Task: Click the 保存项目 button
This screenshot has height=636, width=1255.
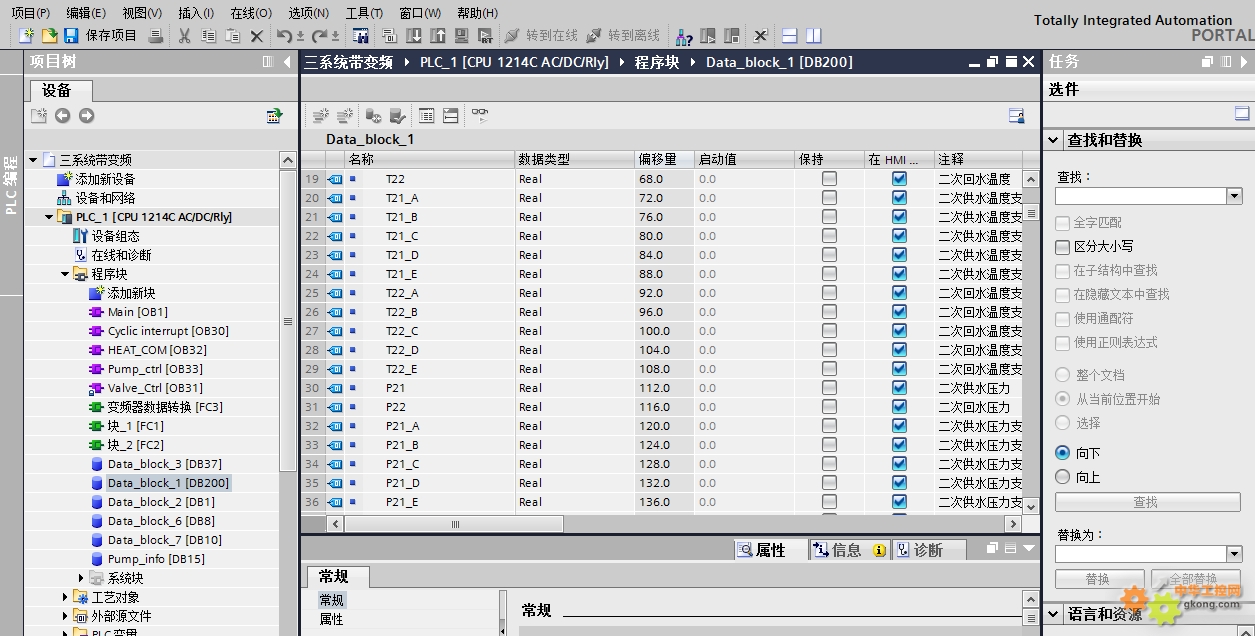Action: point(101,36)
